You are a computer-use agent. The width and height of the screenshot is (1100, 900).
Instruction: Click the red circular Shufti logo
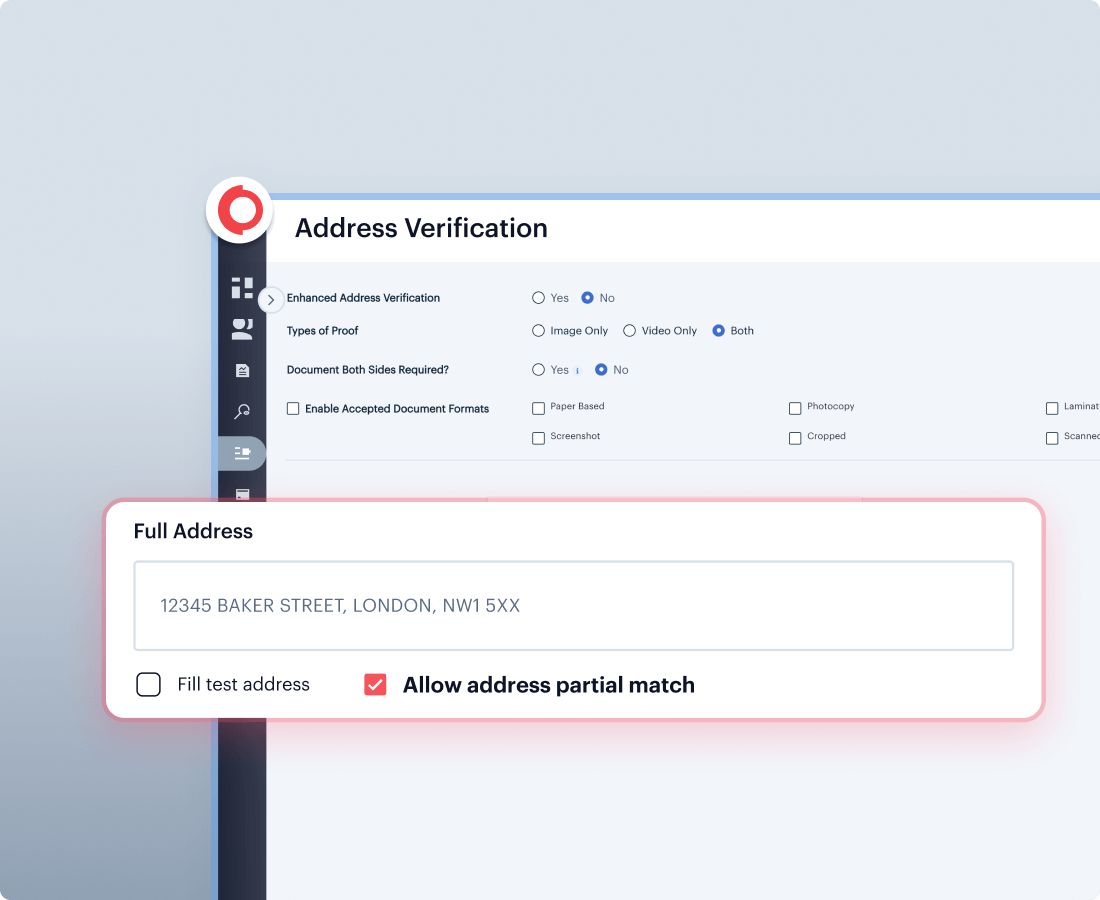click(240, 210)
